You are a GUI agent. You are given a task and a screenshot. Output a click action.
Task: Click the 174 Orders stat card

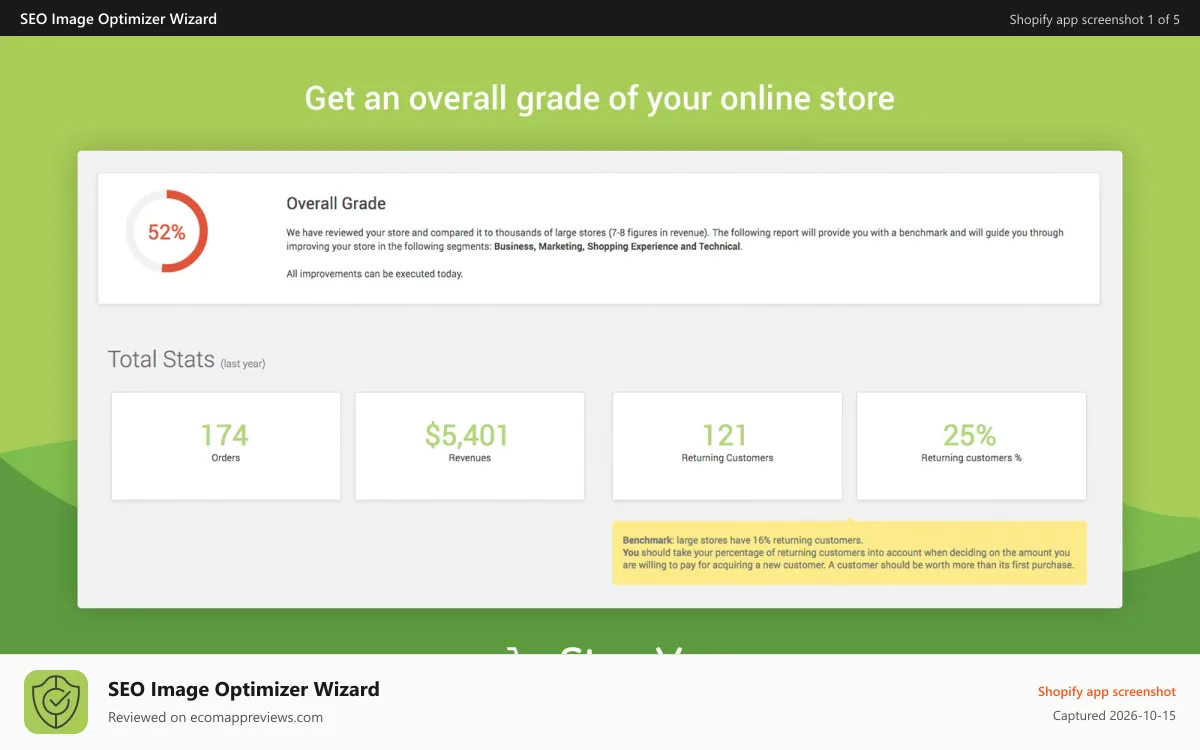226,446
